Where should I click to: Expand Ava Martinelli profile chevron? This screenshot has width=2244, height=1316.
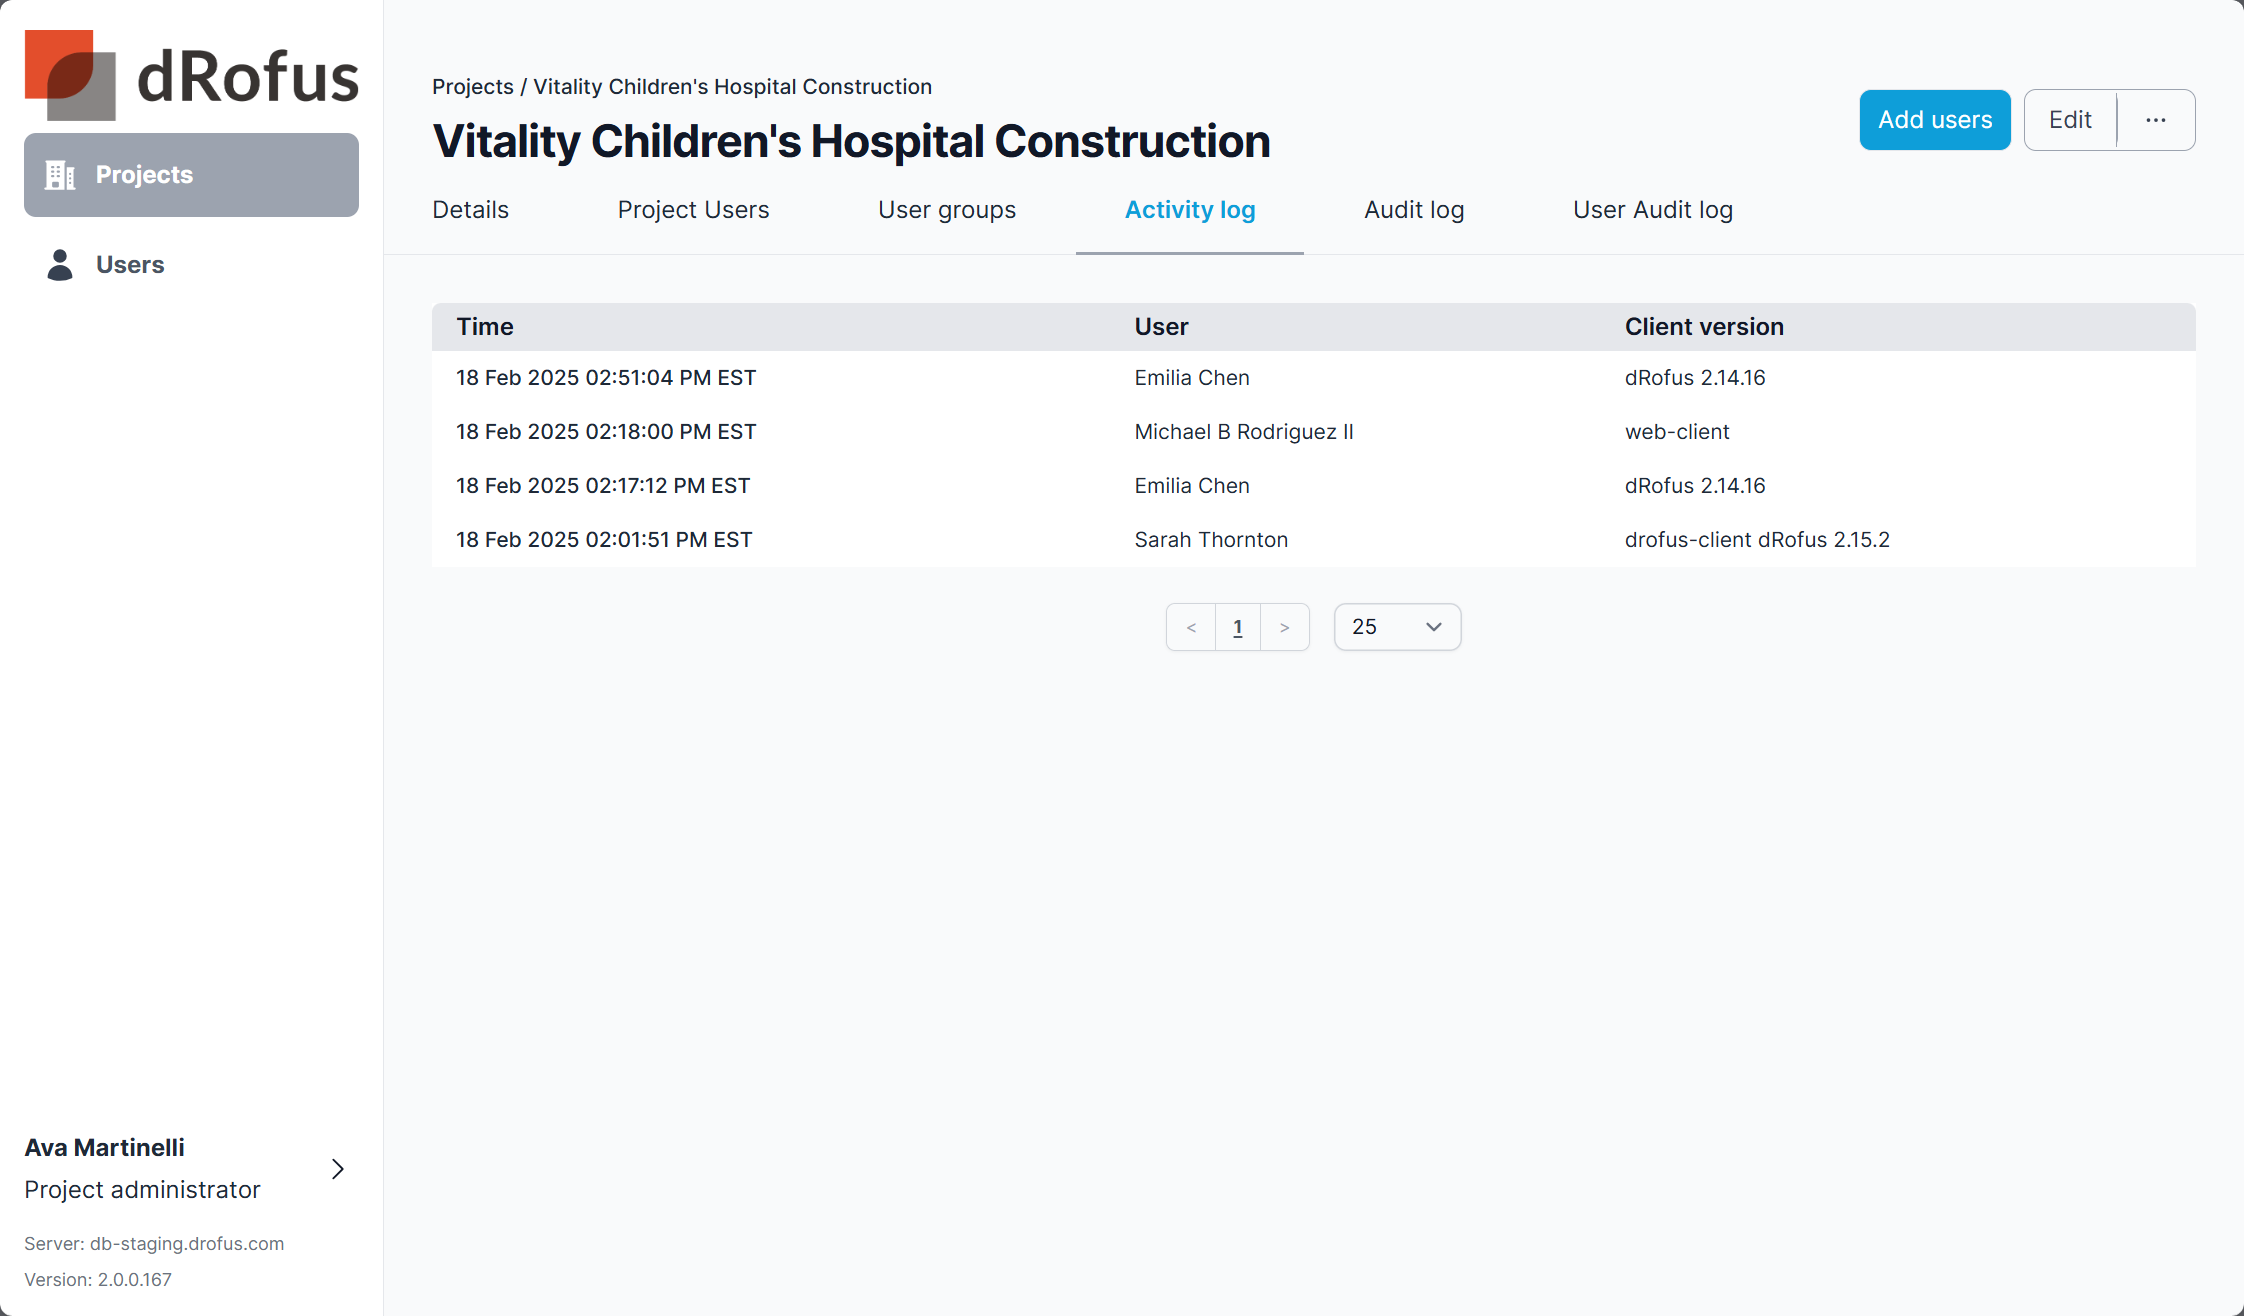point(338,1169)
